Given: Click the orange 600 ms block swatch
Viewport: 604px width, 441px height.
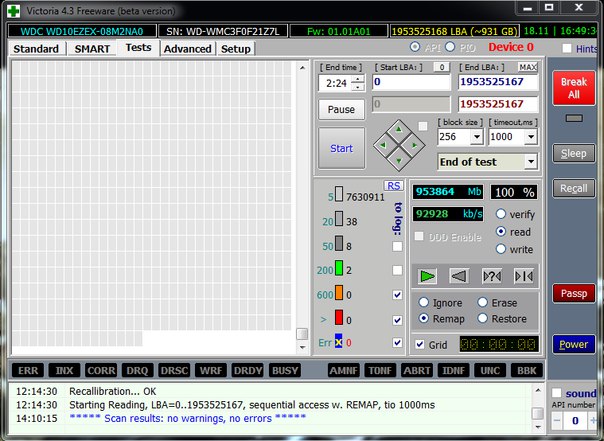Looking at the screenshot, I should (339, 293).
